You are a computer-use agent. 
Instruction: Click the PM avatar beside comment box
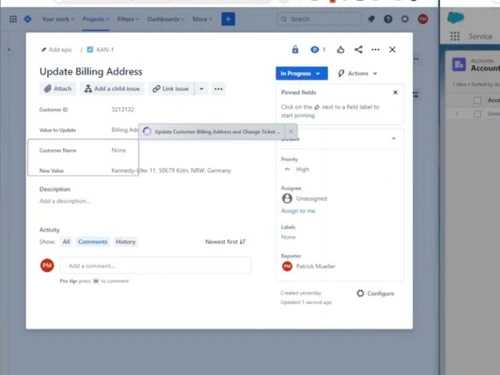47,265
